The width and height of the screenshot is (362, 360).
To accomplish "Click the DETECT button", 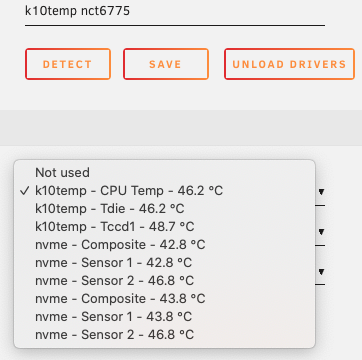I will point(68,64).
